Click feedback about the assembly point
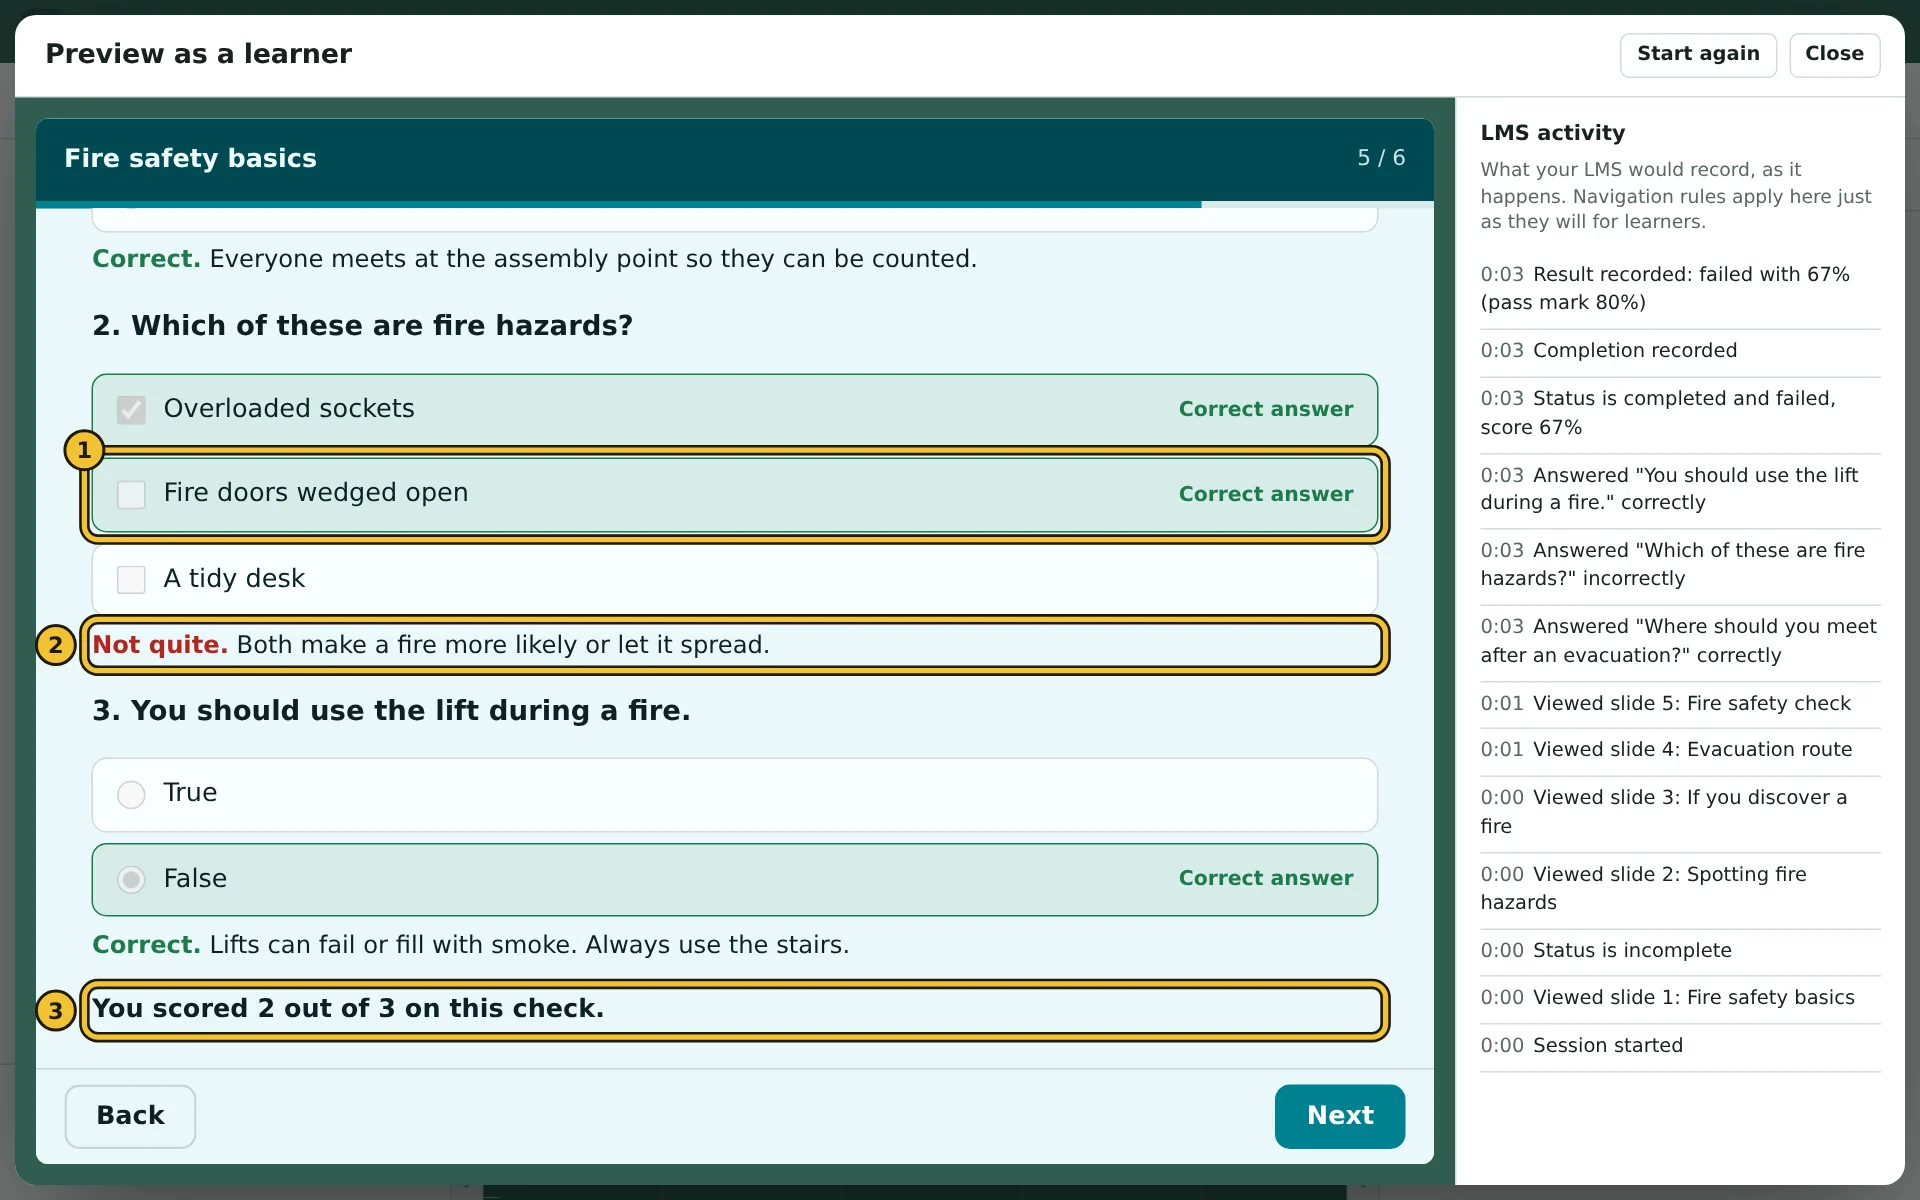 click(x=534, y=259)
